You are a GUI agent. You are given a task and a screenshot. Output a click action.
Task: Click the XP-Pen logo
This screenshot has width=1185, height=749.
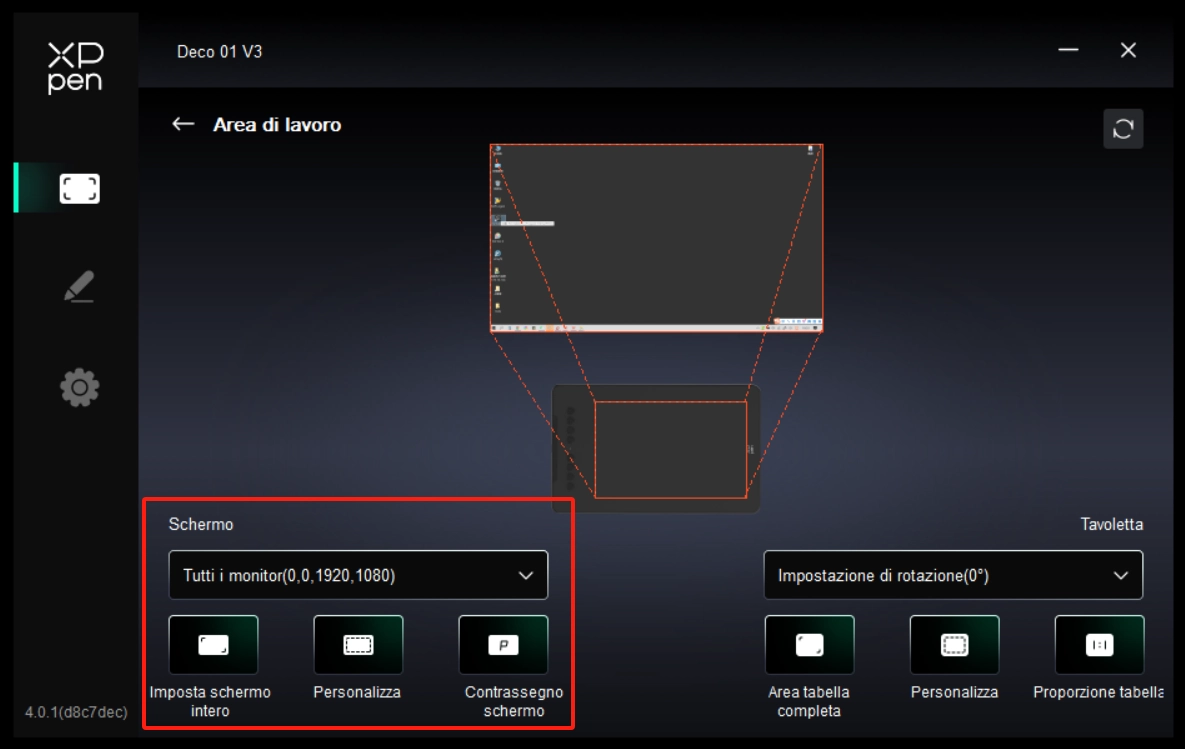point(75,68)
